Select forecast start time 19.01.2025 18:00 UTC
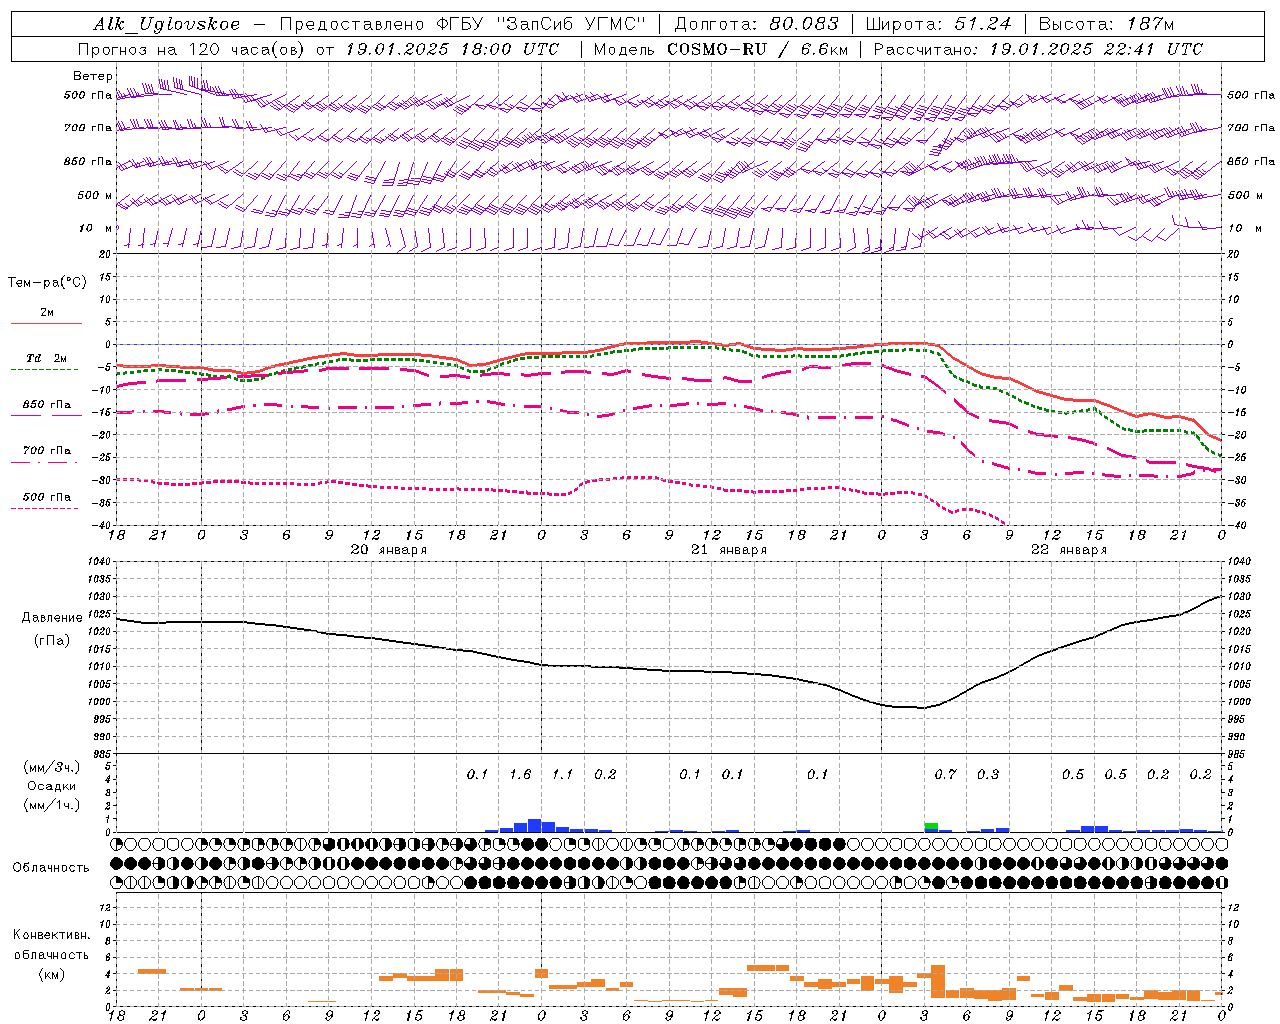Viewport: 1280px width, 1024px height. (452, 49)
